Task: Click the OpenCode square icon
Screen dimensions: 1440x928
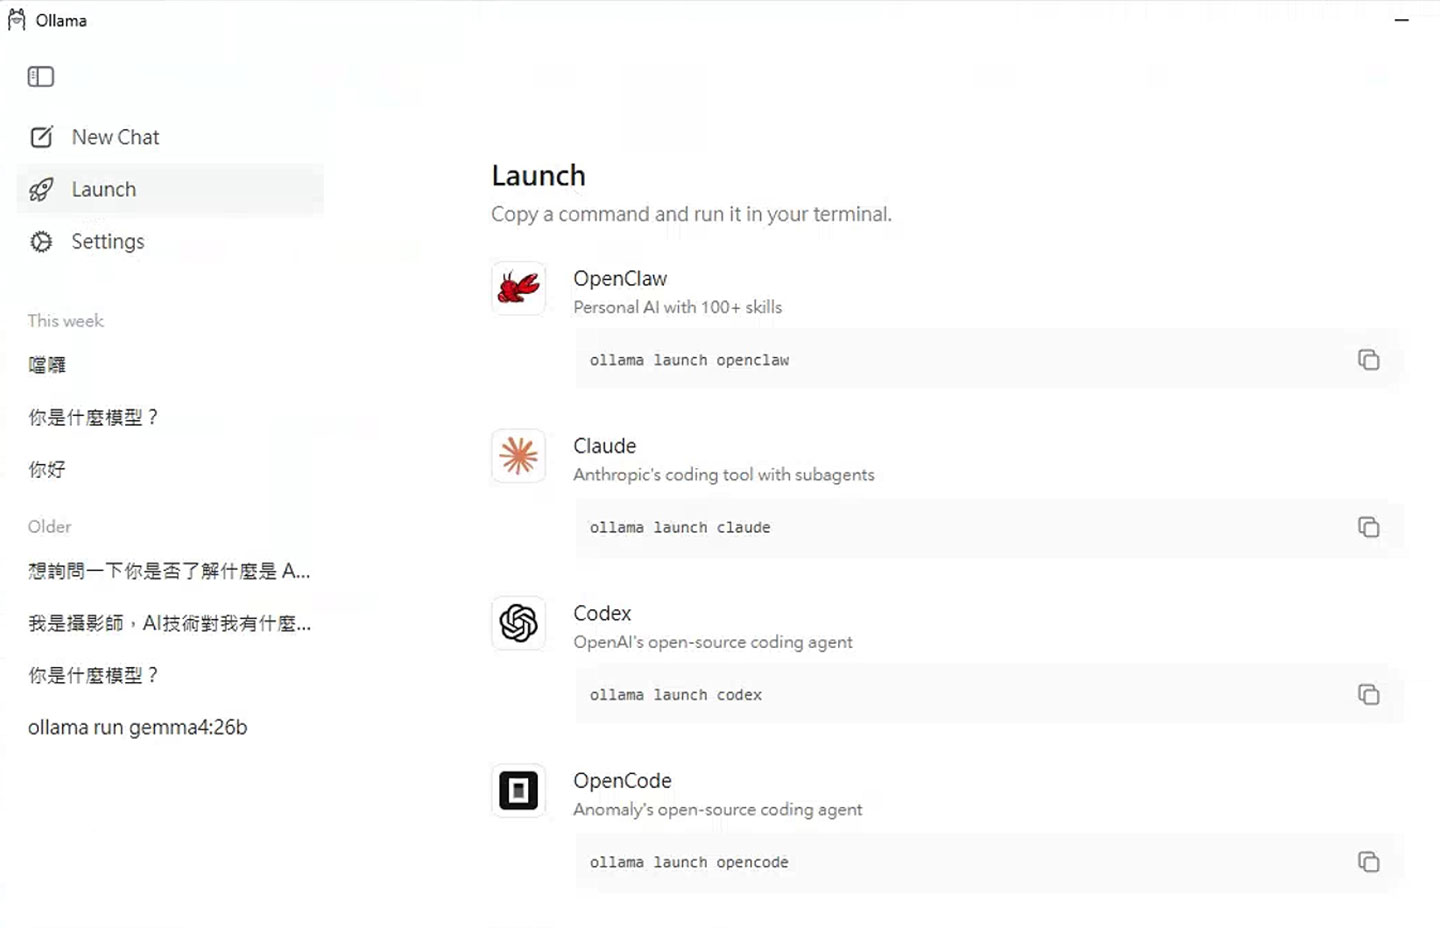Action: coord(518,791)
